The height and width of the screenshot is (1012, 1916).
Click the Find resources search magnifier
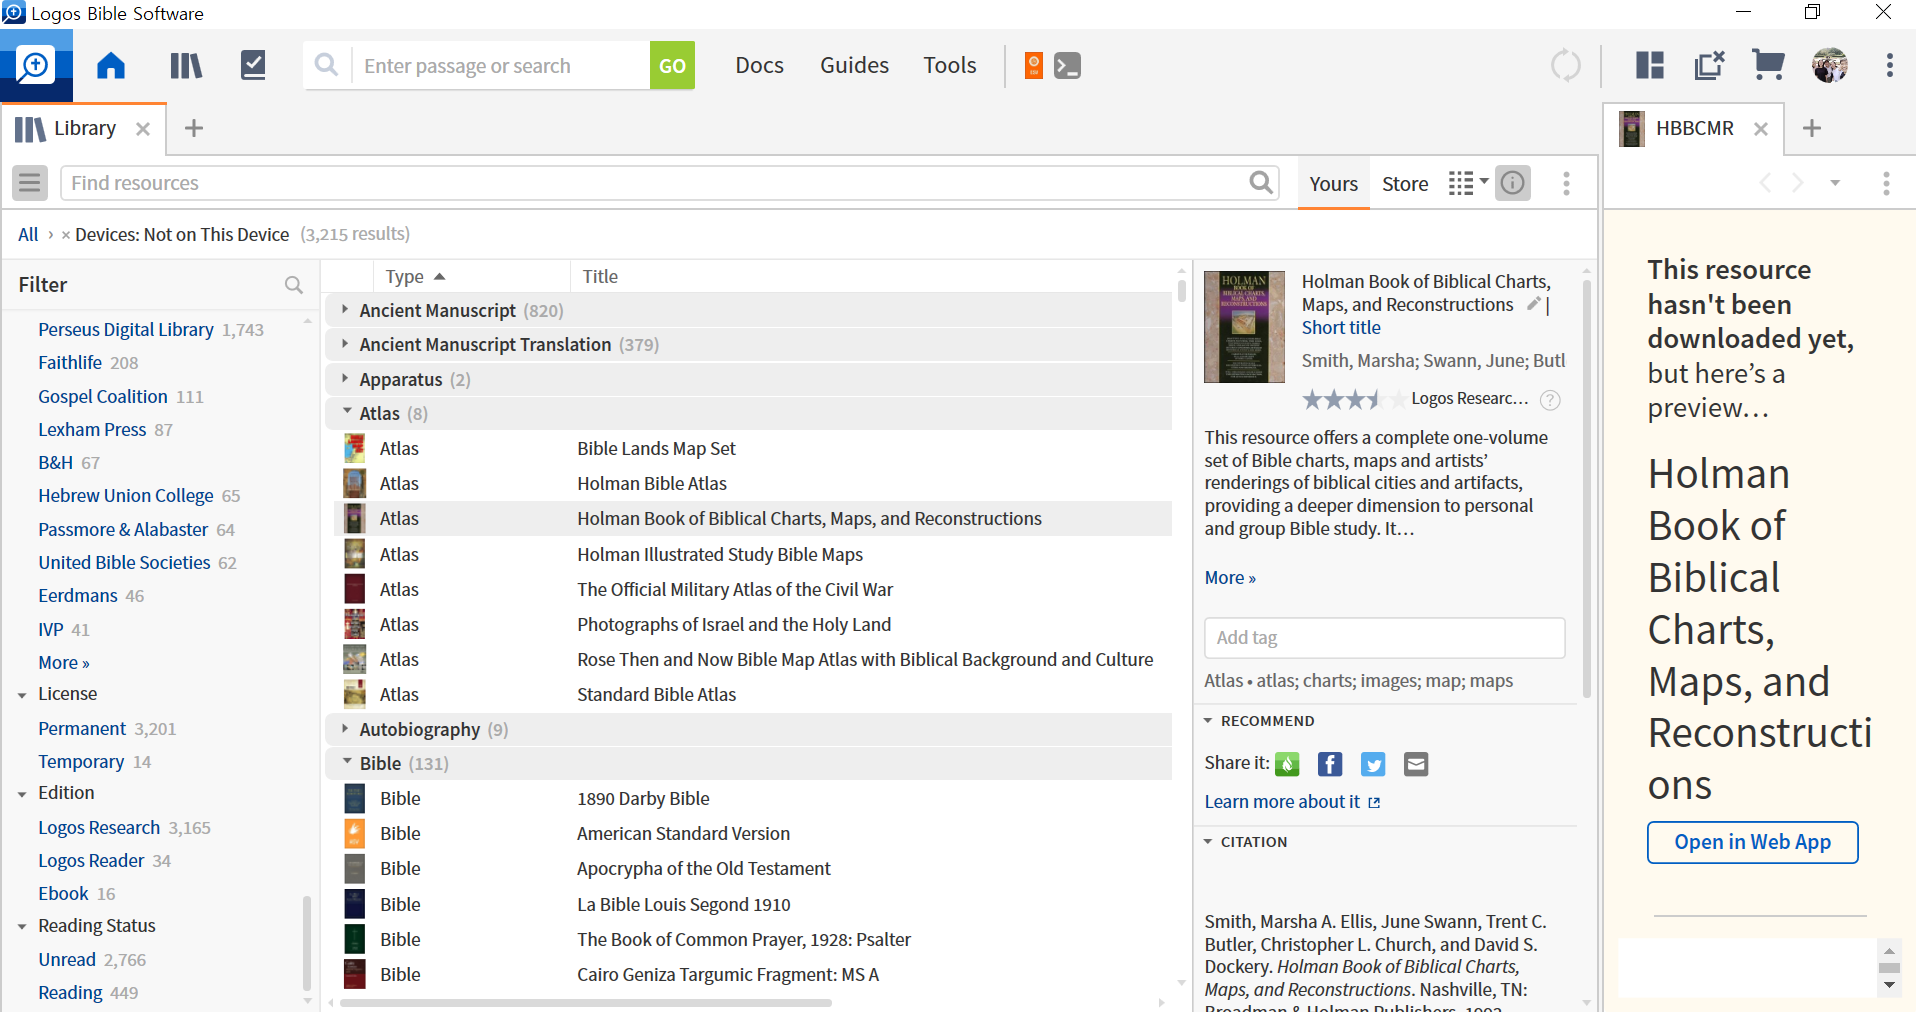[1262, 183]
